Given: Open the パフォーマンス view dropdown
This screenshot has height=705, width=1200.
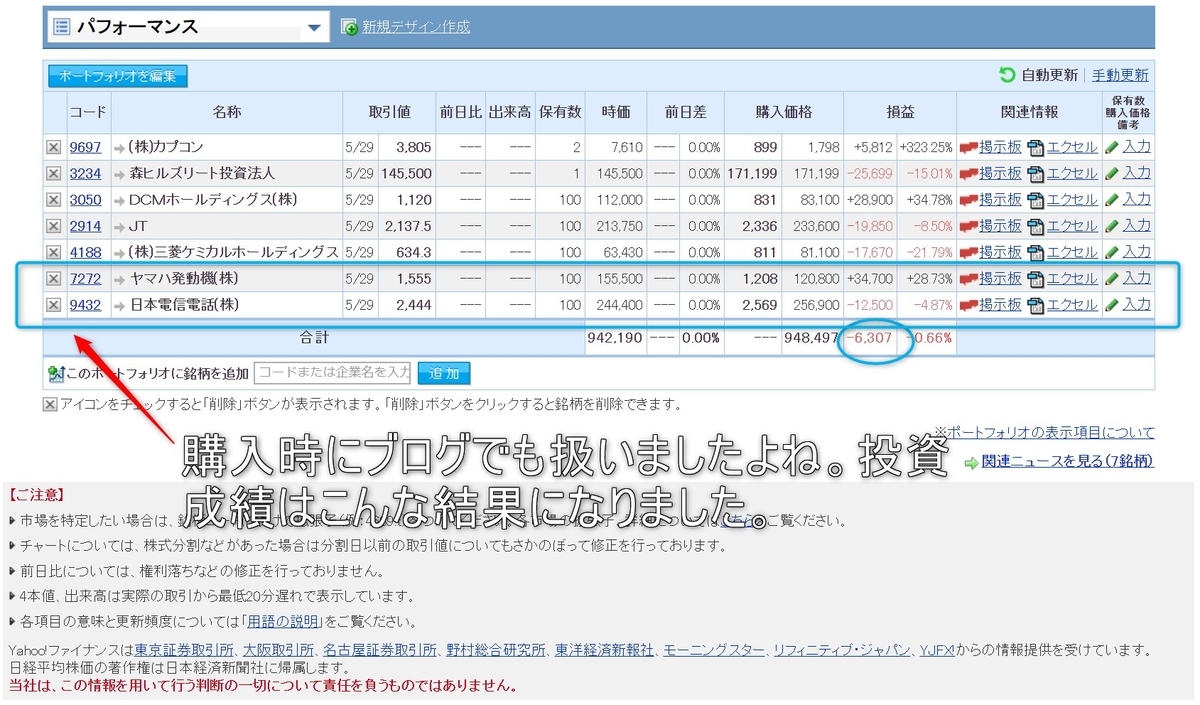Looking at the screenshot, I should coord(186,27).
